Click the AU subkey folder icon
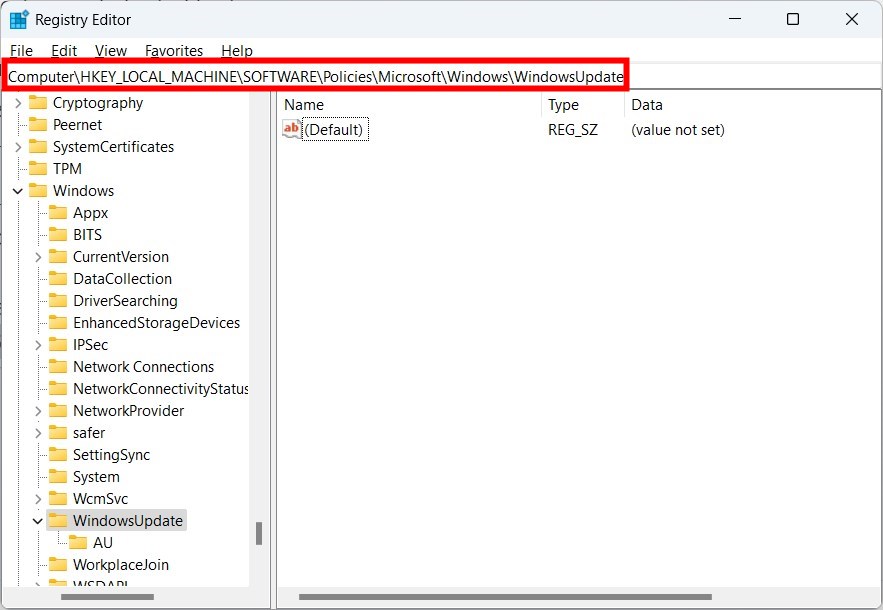 [x=81, y=542]
